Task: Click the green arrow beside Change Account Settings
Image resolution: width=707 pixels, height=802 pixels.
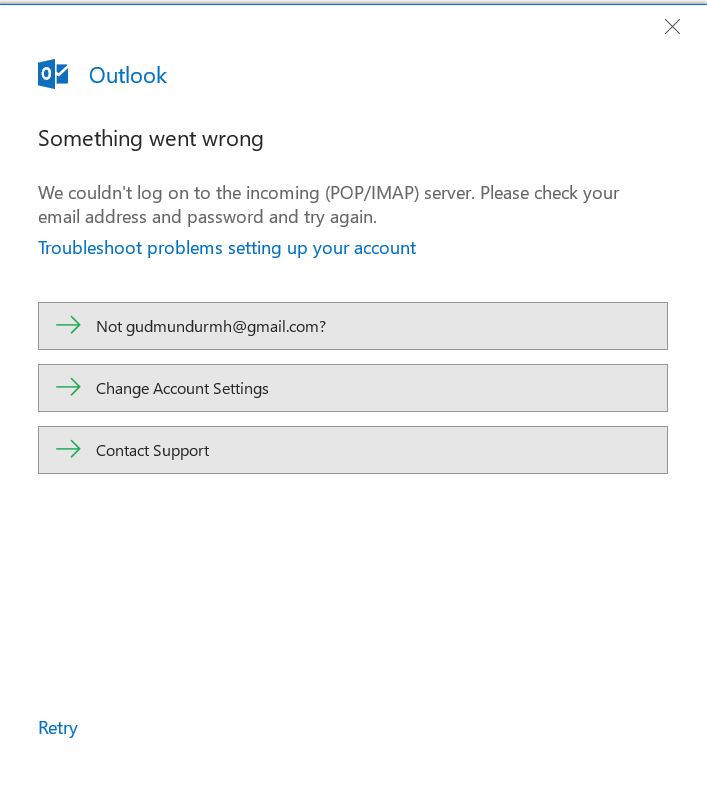Action: 68,388
